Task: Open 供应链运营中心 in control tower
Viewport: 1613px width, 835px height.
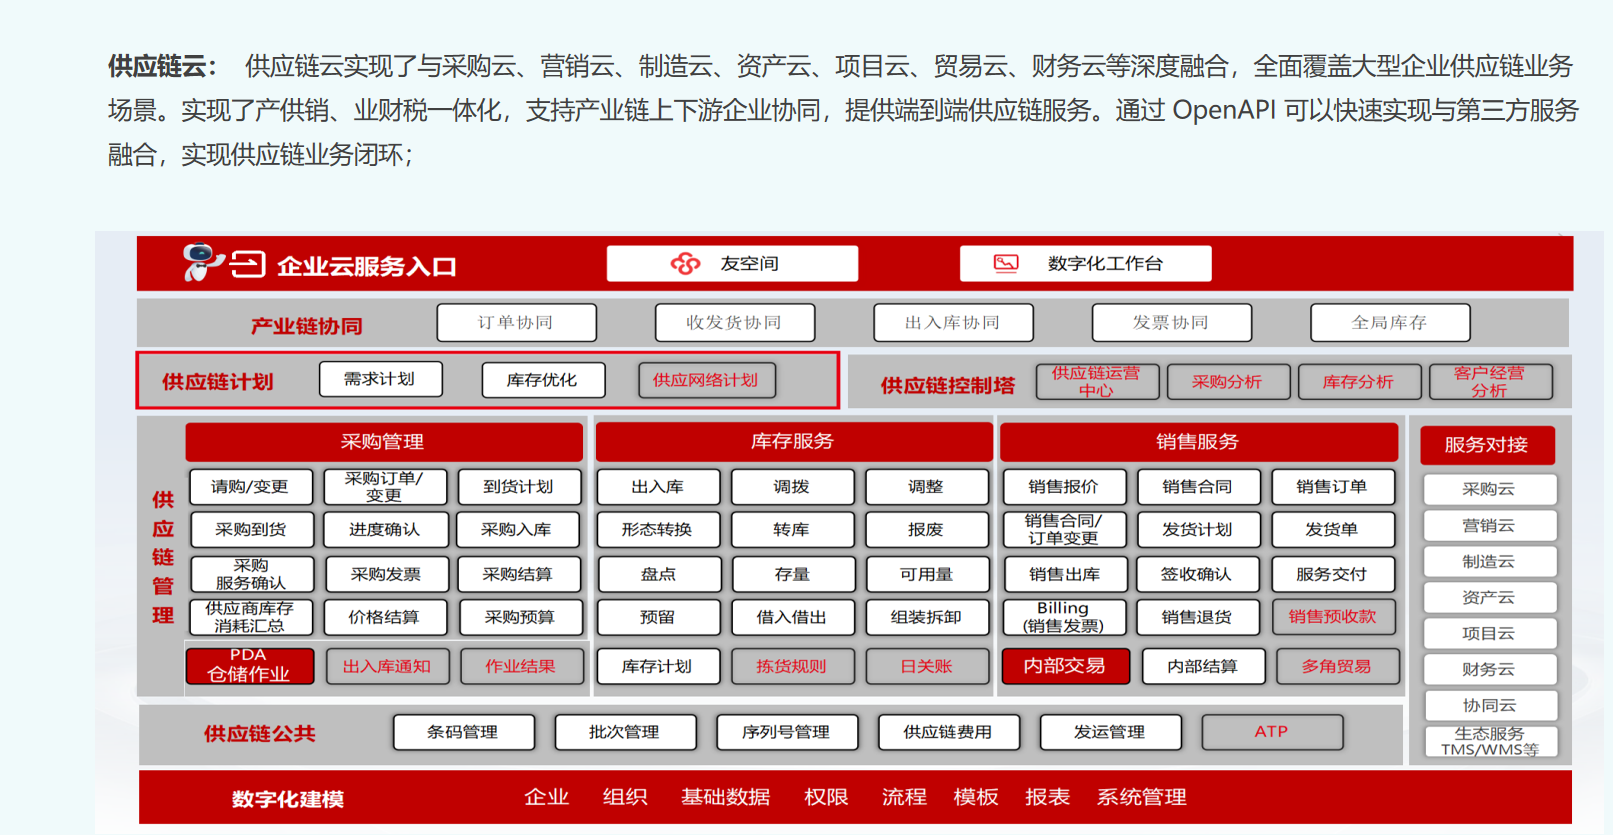Action: (x=1097, y=381)
